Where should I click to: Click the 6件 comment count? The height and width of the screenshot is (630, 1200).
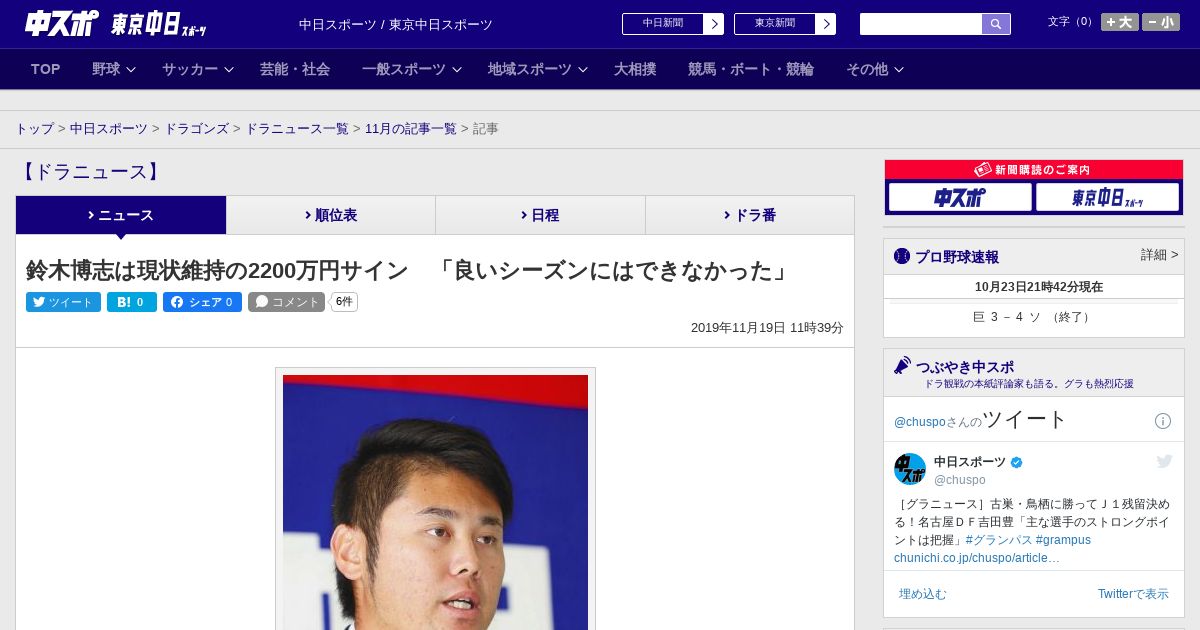point(344,302)
